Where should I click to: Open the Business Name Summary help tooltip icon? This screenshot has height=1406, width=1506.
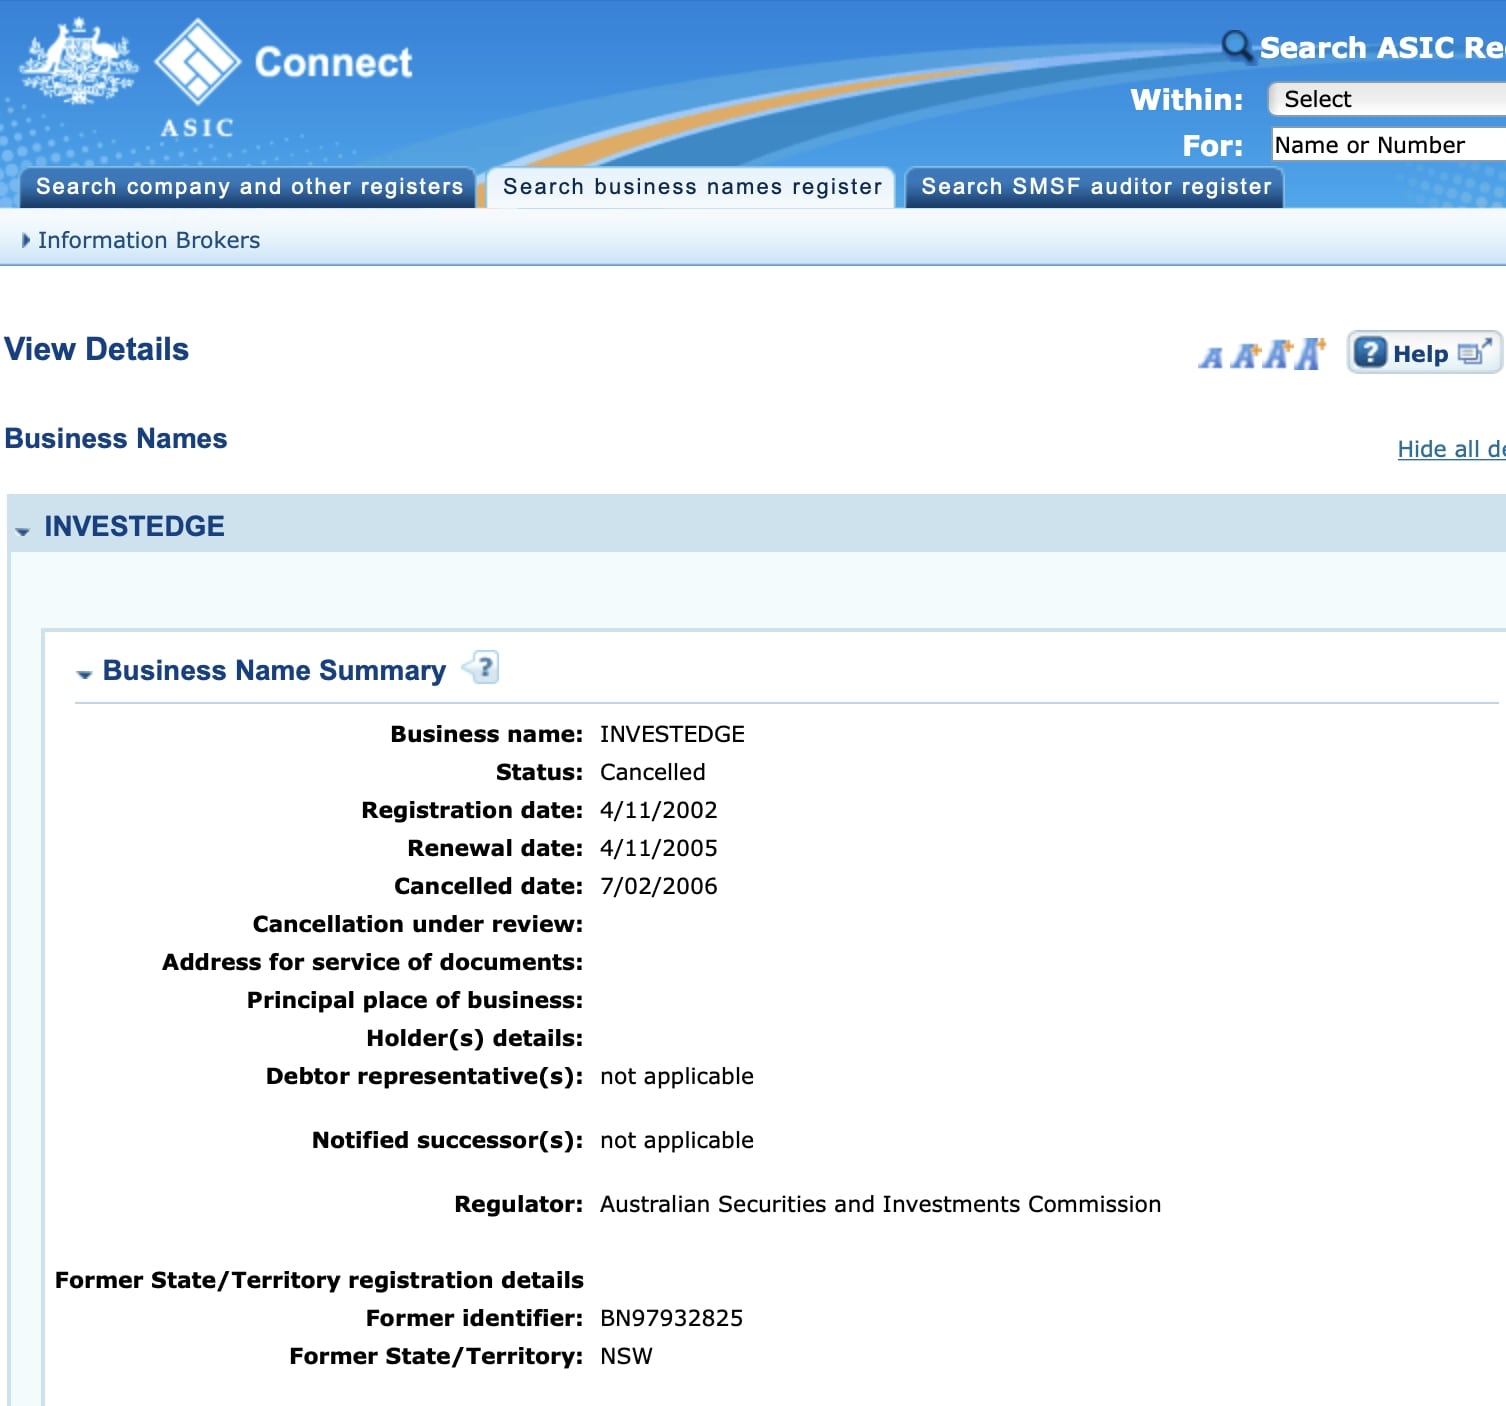(x=481, y=667)
